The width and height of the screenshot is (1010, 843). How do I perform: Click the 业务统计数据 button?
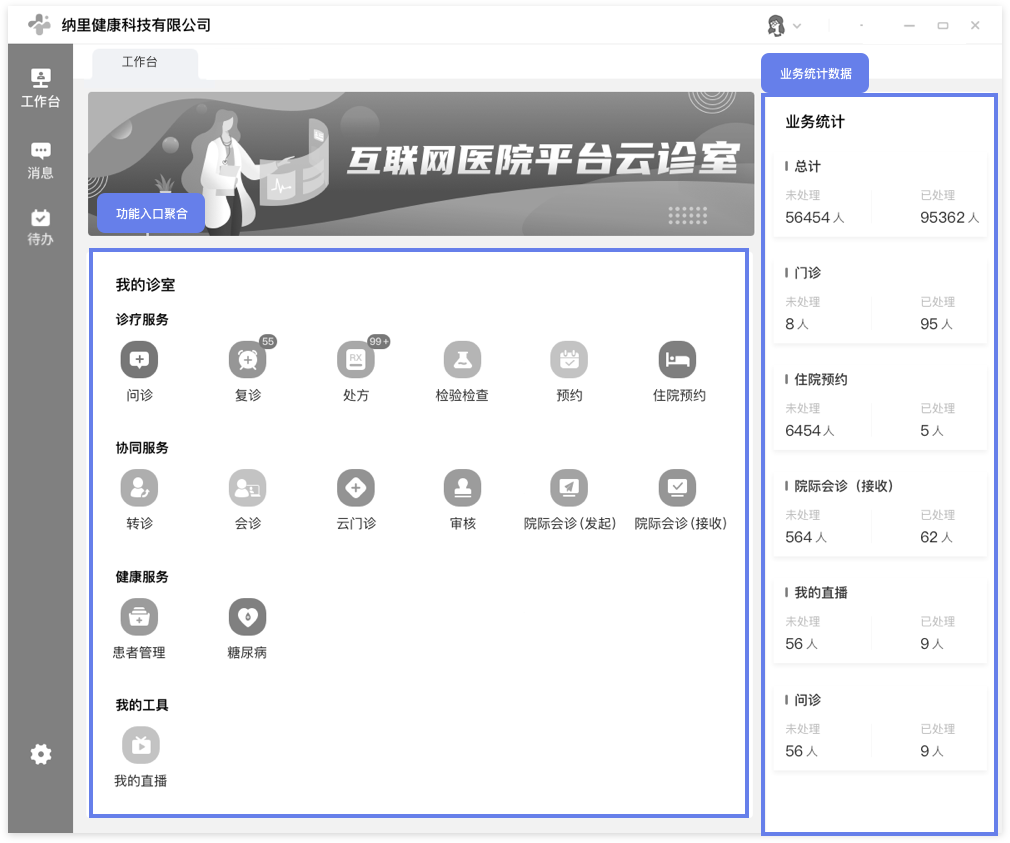click(x=815, y=73)
